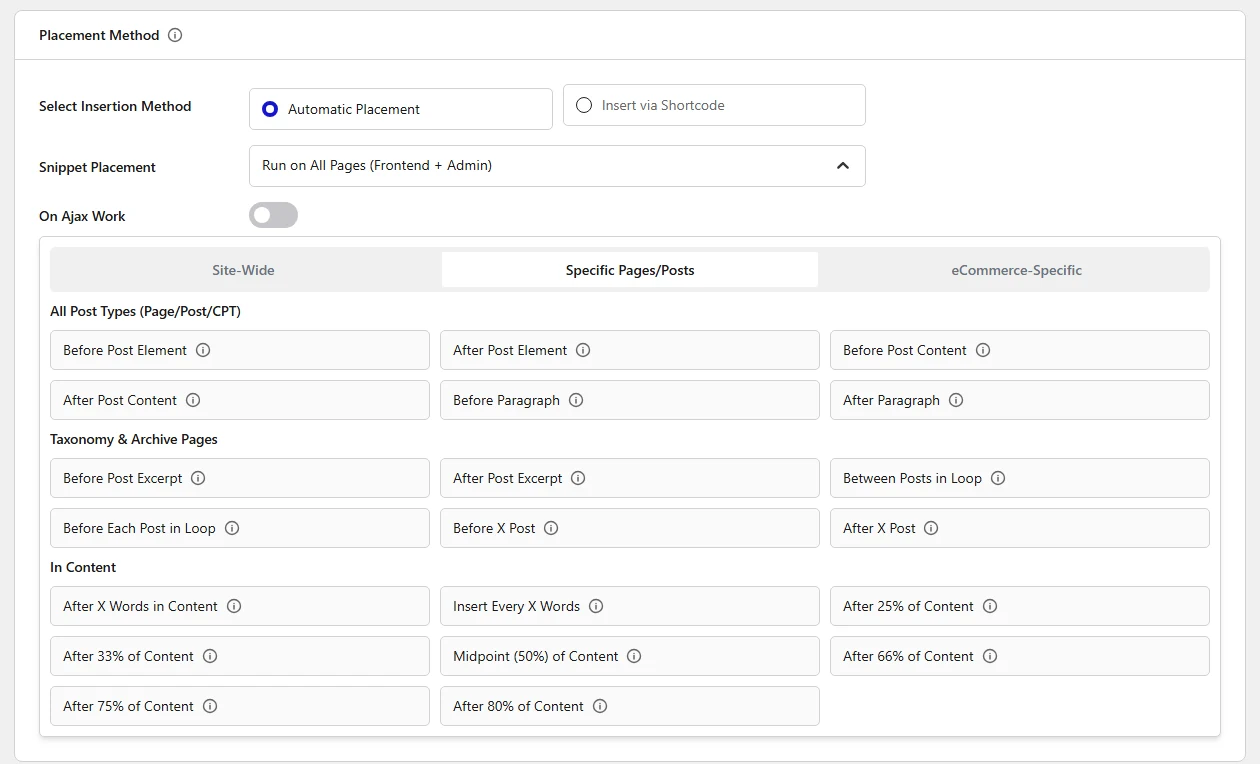Click the Select Insertion Method label
1260x764 pixels.
coord(115,106)
